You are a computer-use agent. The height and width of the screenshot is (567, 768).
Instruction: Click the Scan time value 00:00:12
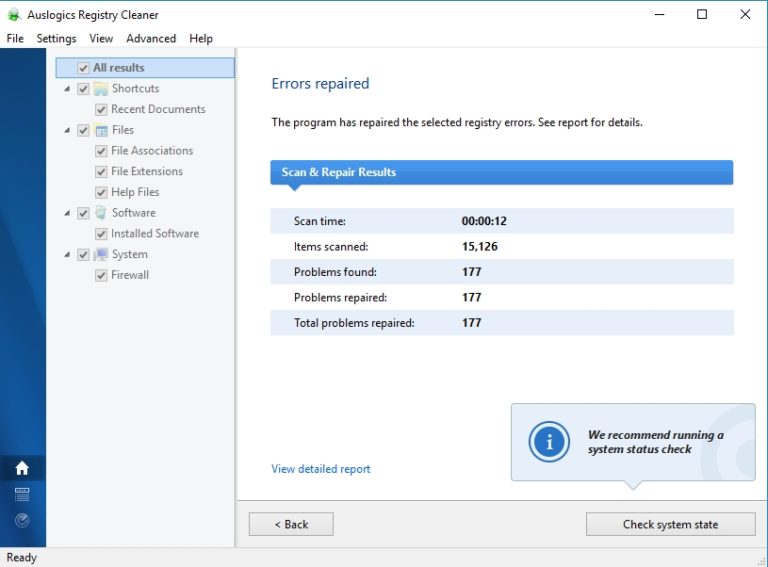(x=484, y=221)
